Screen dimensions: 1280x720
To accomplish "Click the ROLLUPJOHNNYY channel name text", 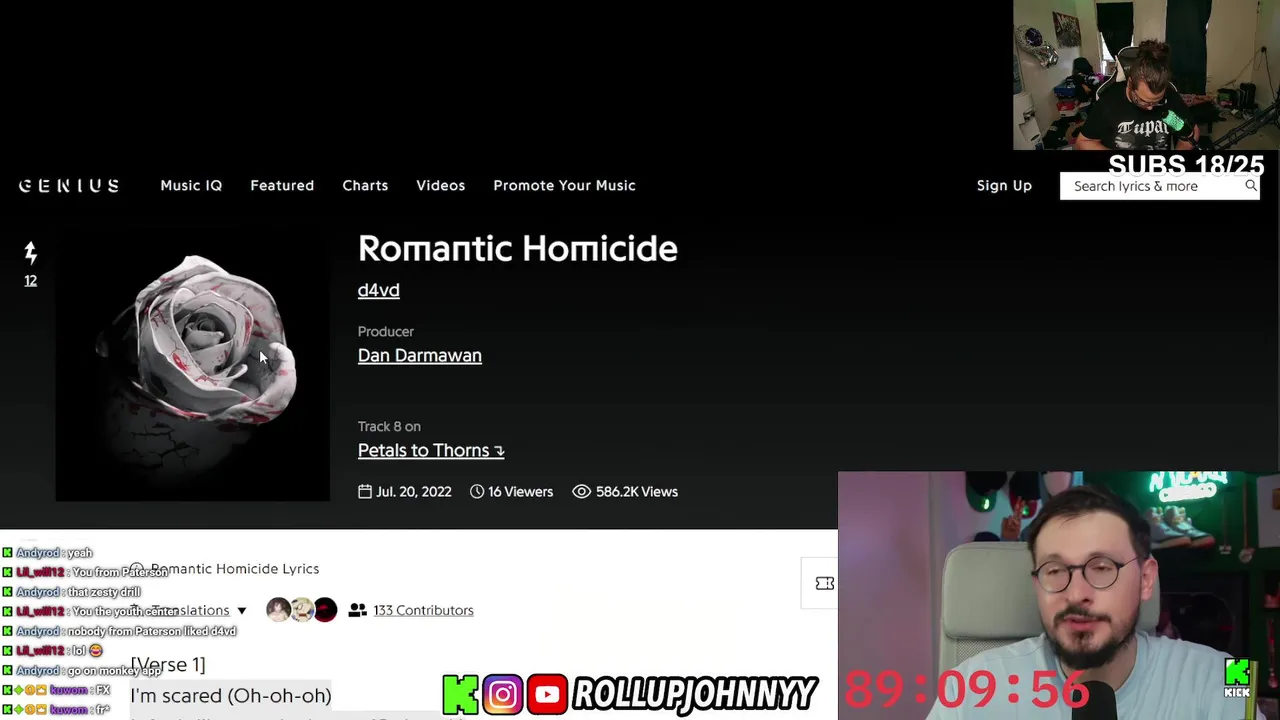I will coord(695,693).
